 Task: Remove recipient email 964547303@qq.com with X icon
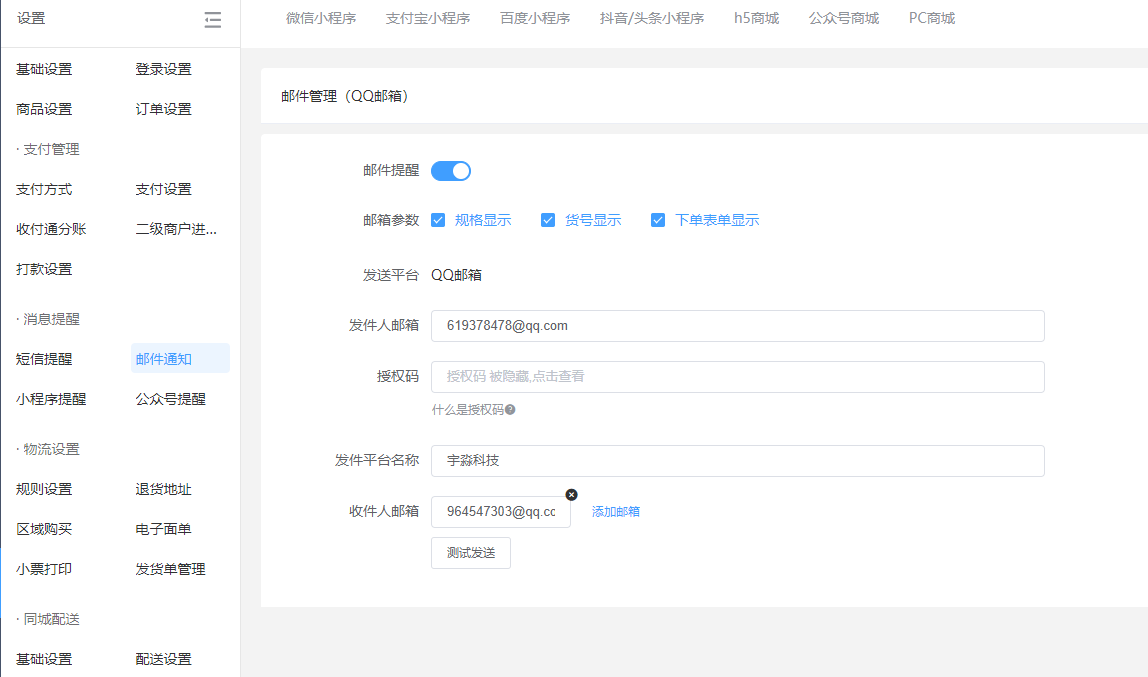(571, 495)
